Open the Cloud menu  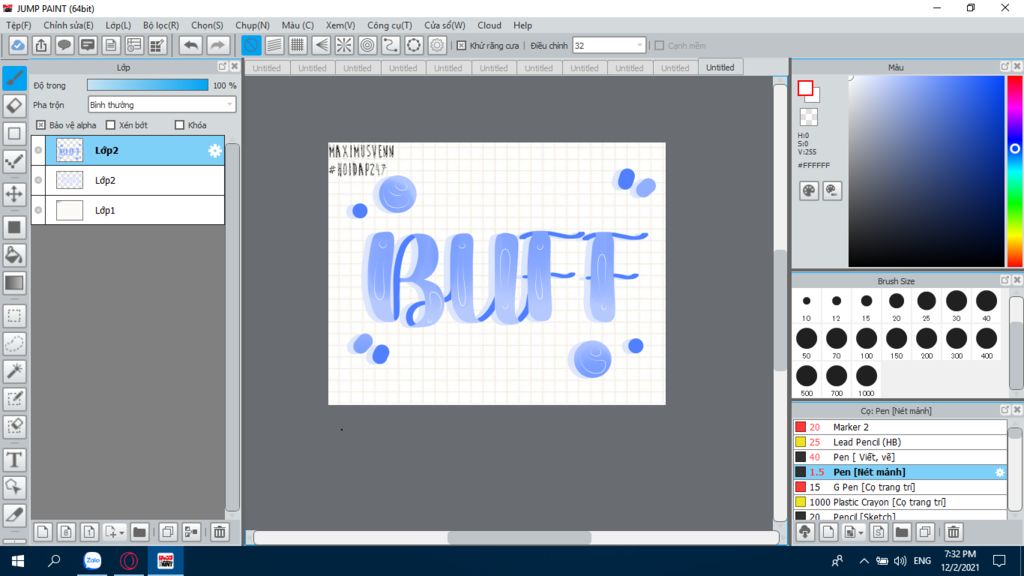(489, 25)
